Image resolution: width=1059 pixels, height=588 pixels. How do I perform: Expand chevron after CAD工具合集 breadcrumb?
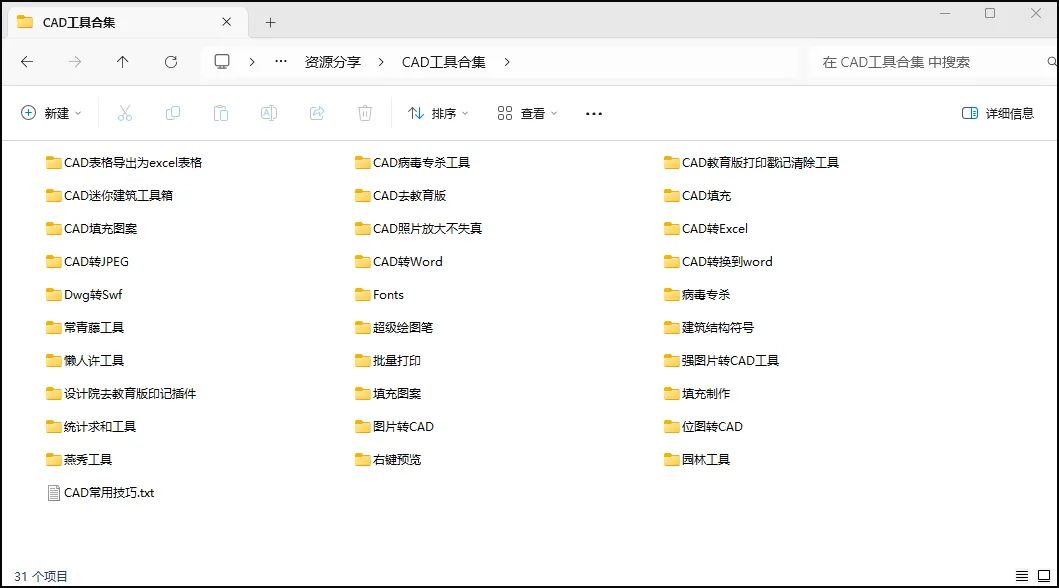507,62
